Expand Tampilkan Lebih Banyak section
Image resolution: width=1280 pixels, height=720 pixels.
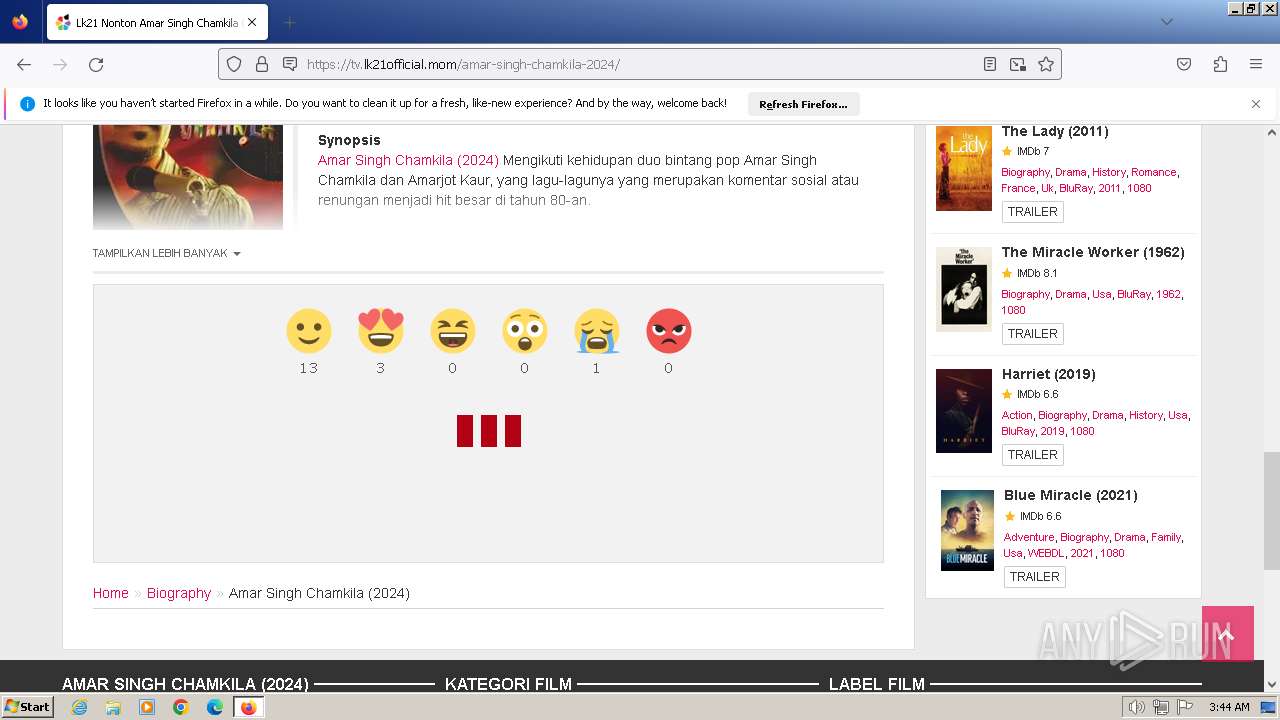167,254
